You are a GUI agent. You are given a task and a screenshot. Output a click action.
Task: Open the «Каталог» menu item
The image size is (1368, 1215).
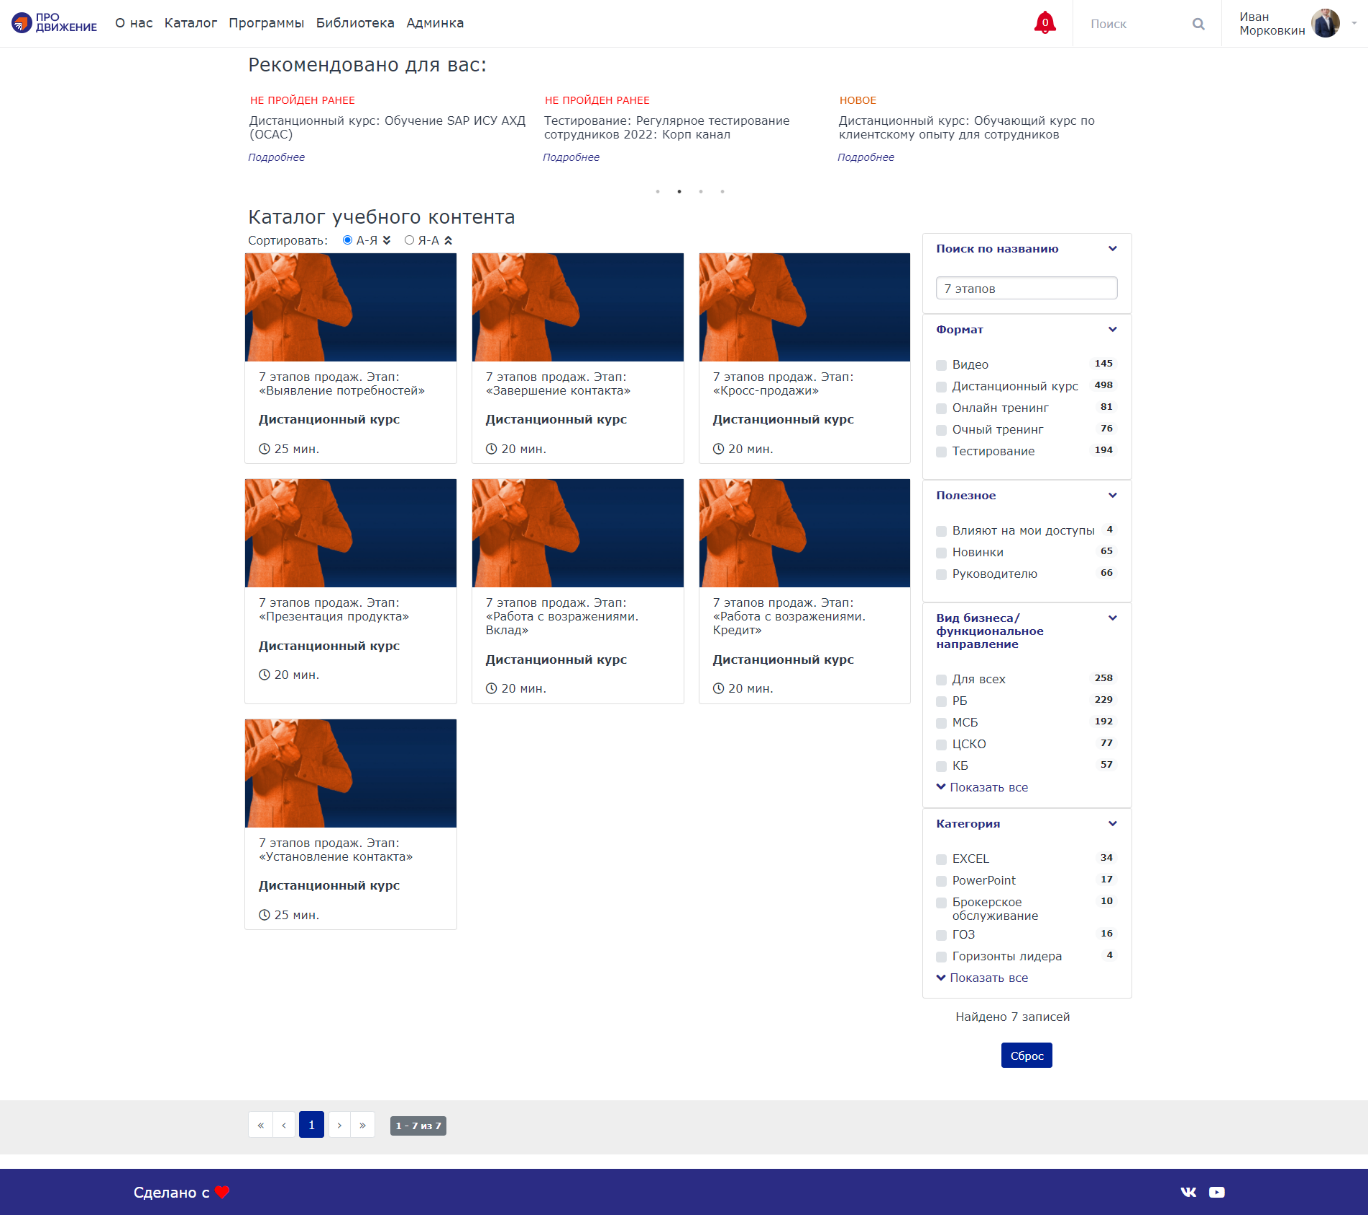click(190, 22)
